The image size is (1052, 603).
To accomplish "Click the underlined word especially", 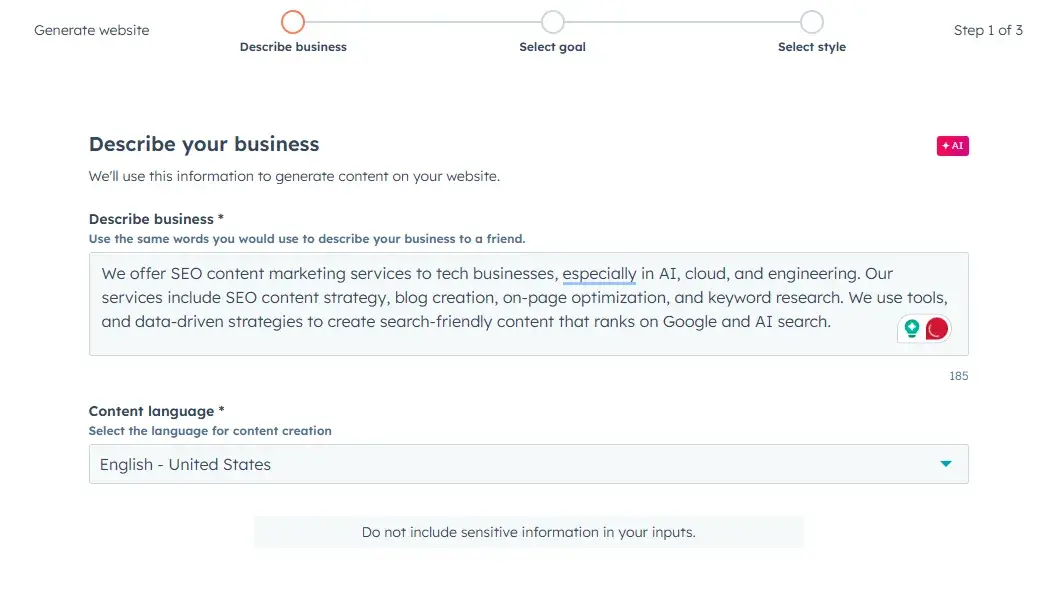I will point(599,273).
